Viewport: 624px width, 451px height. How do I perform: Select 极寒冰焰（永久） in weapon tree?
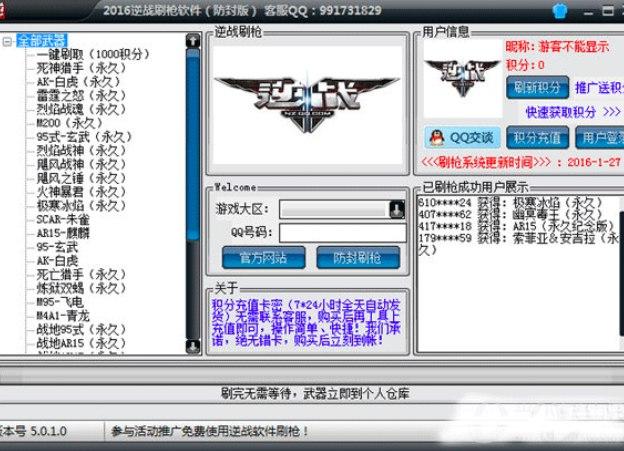[x=81, y=206]
